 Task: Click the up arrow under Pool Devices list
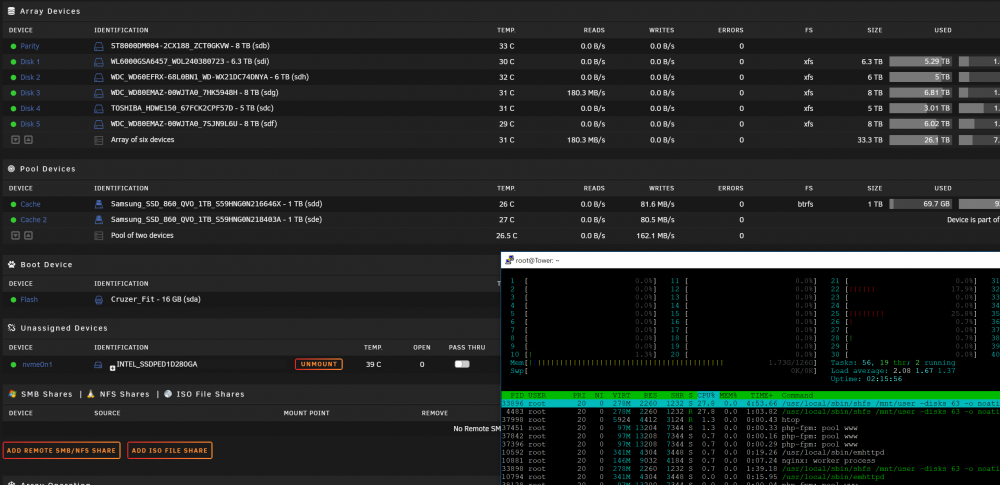pyautogui.click(x=28, y=235)
